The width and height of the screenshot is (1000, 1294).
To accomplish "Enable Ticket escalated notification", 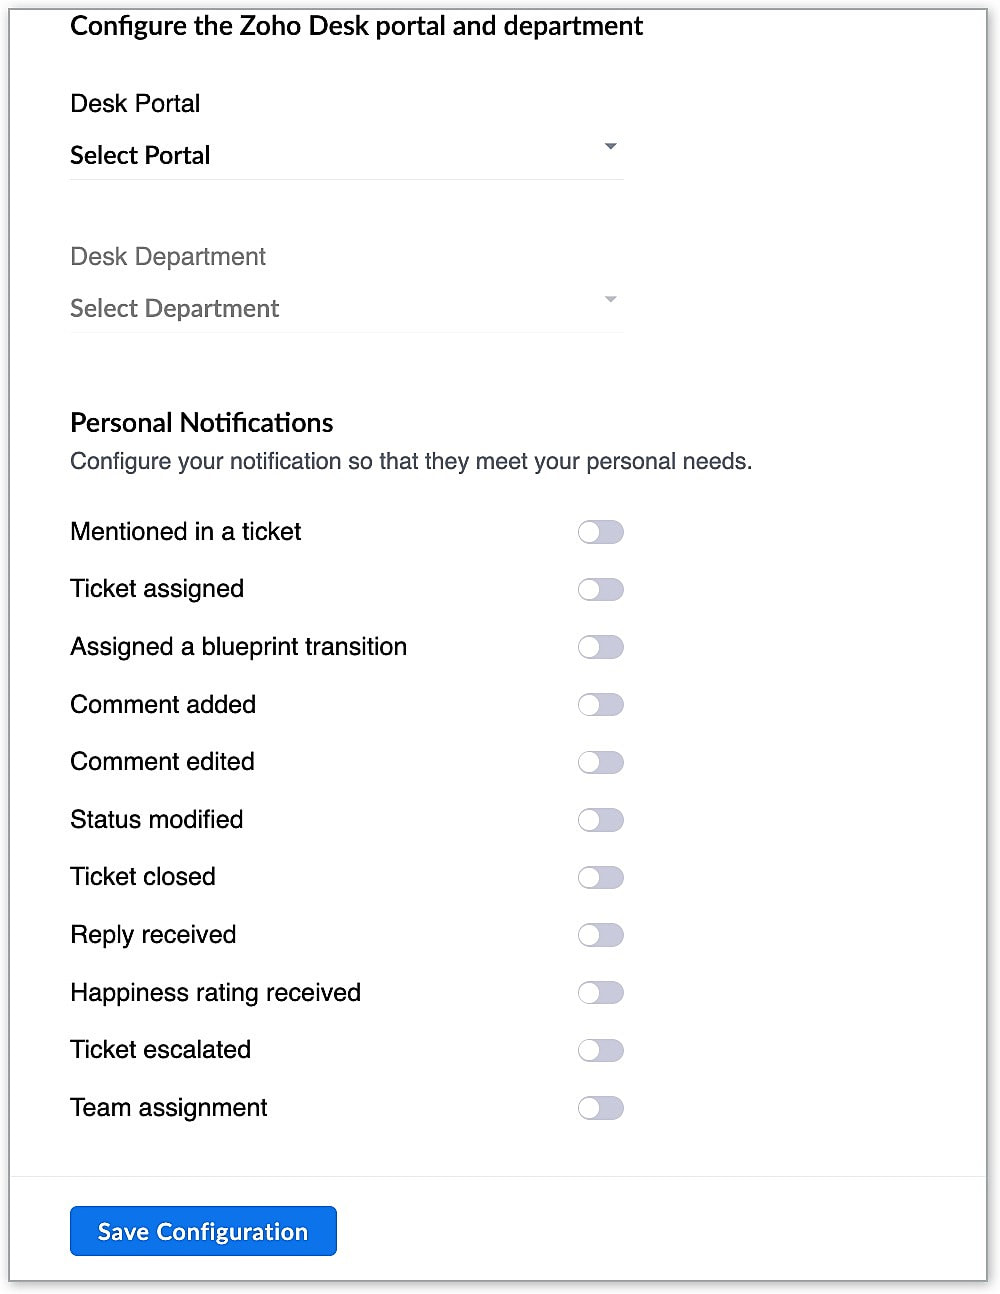I will tap(600, 1050).
